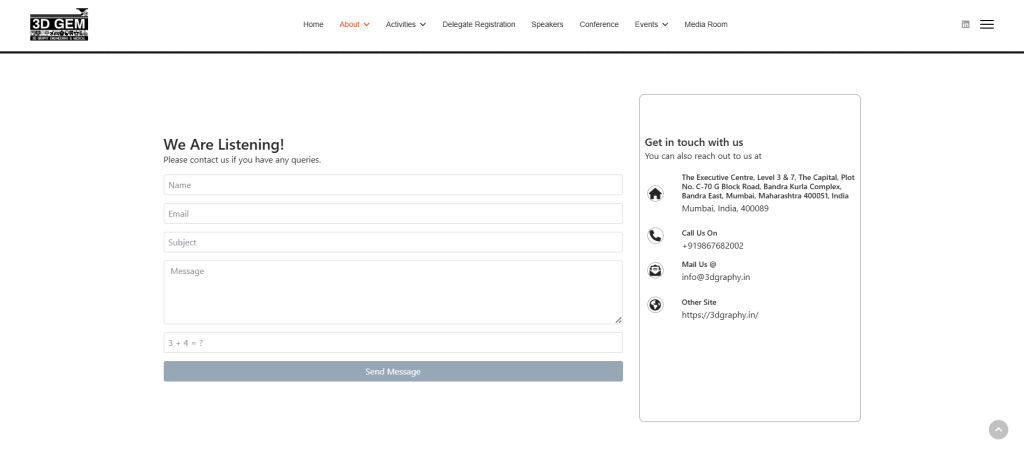
Task: Click the 3D GEM logo
Action: click(x=59, y=24)
